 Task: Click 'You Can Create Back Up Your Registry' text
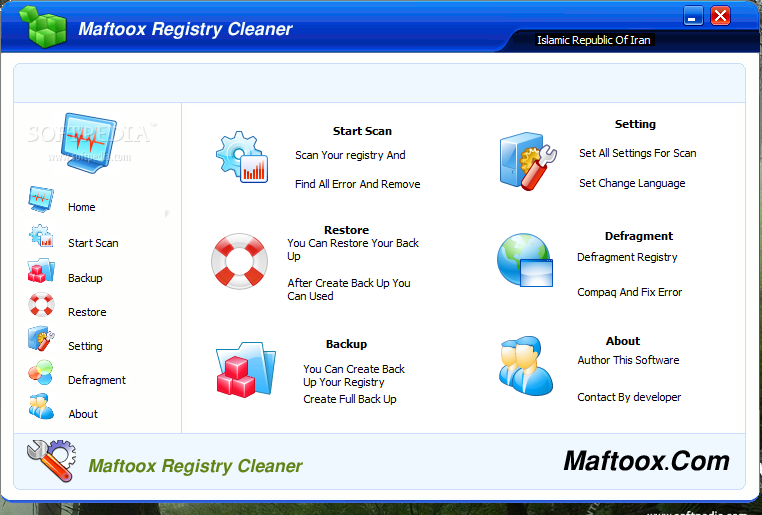pyautogui.click(x=354, y=376)
